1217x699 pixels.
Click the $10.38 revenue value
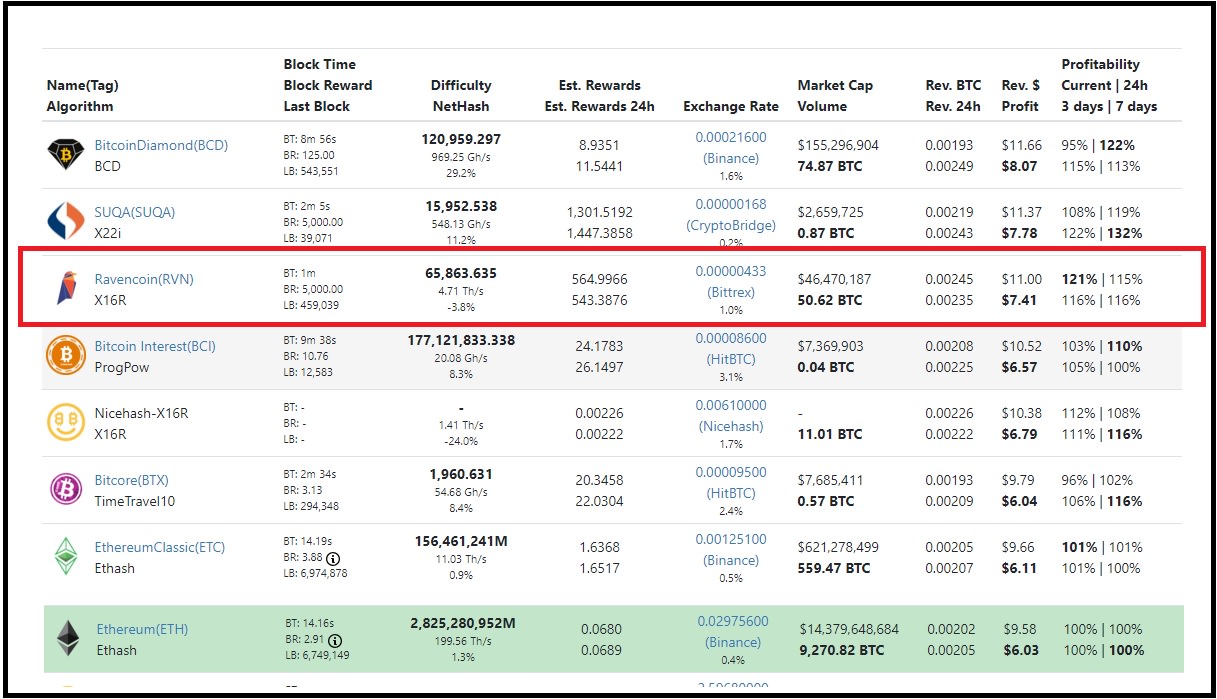[x=1022, y=413]
